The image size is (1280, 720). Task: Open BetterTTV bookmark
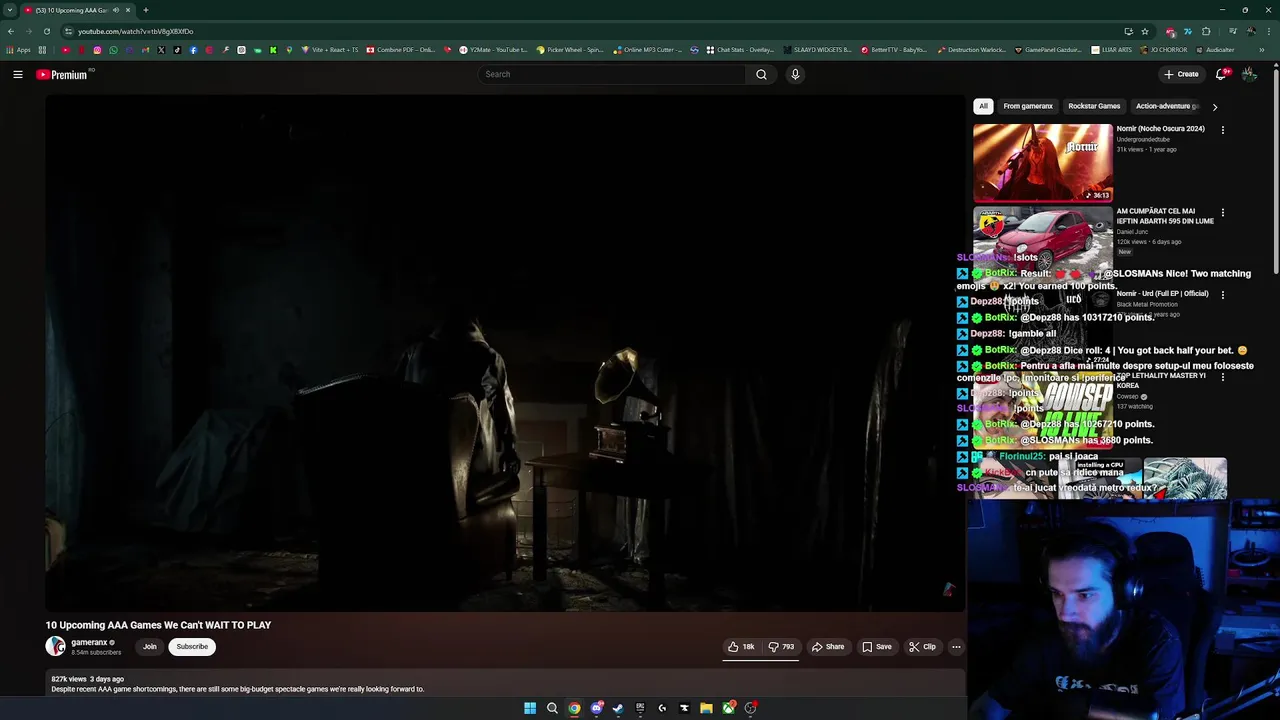point(894,49)
